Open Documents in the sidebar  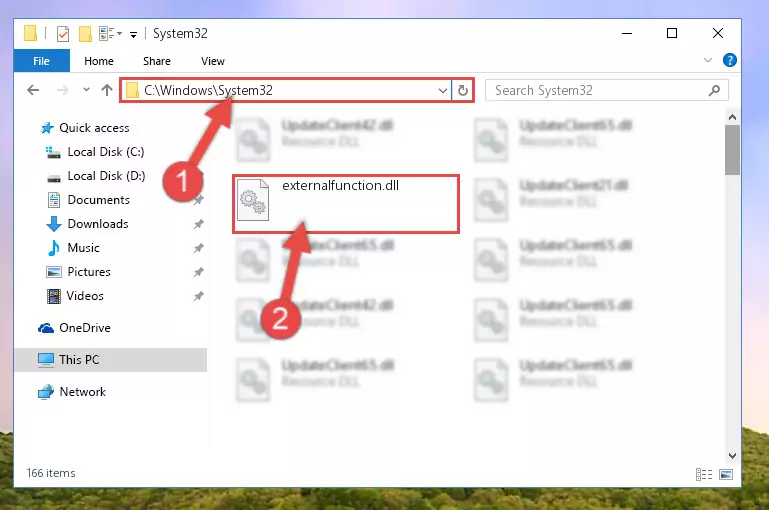tap(99, 200)
